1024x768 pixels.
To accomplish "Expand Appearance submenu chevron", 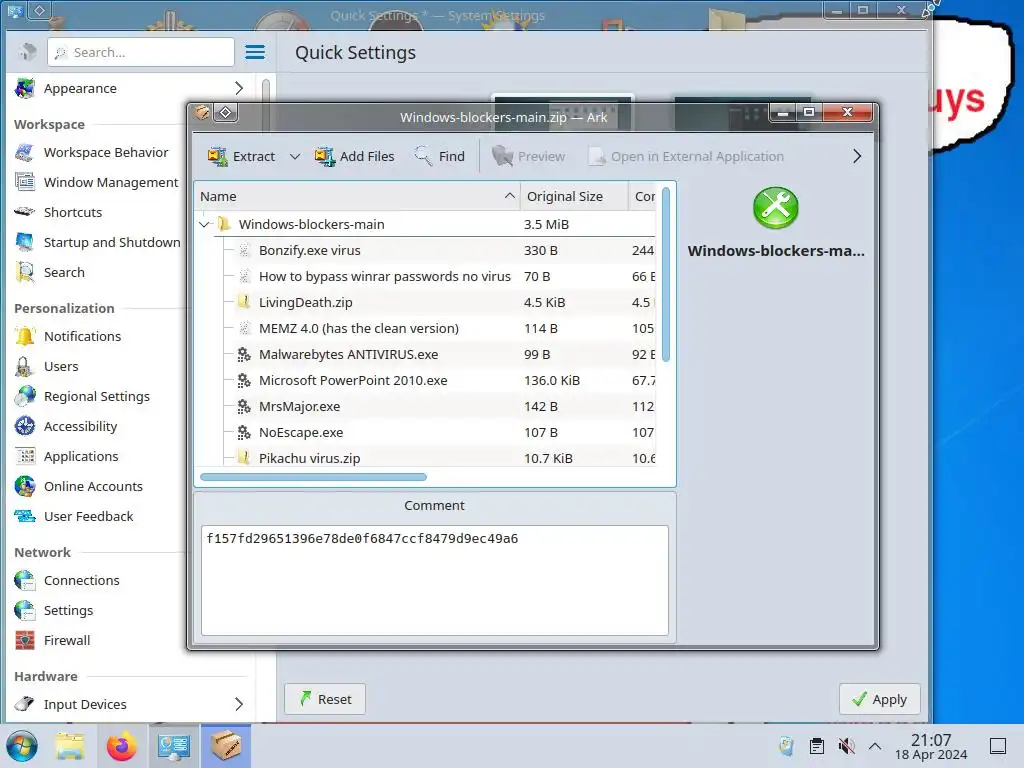I will pos(239,88).
